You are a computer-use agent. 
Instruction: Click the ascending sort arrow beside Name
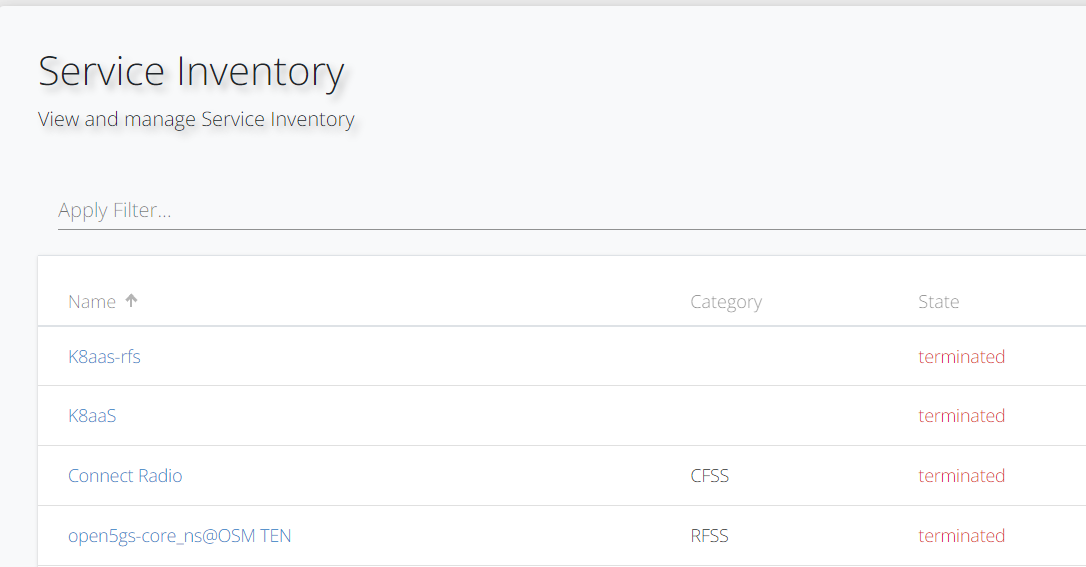point(131,300)
